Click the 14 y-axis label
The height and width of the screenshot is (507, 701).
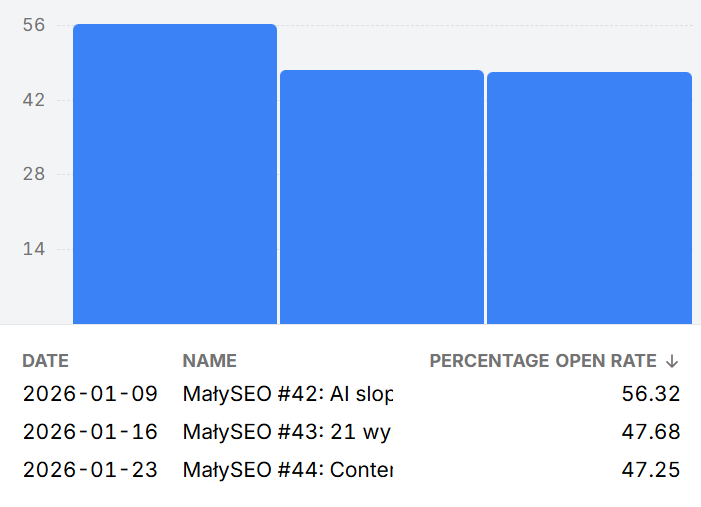pyautogui.click(x=34, y=249)
